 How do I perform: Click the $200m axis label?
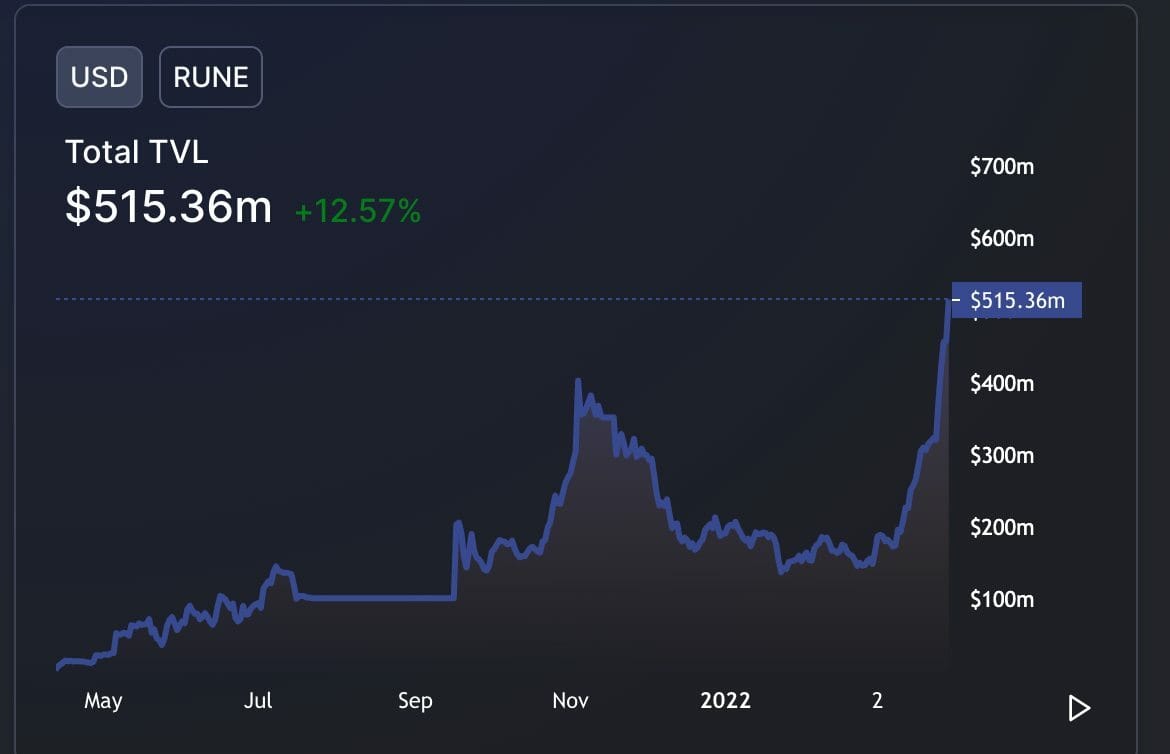1001,528
